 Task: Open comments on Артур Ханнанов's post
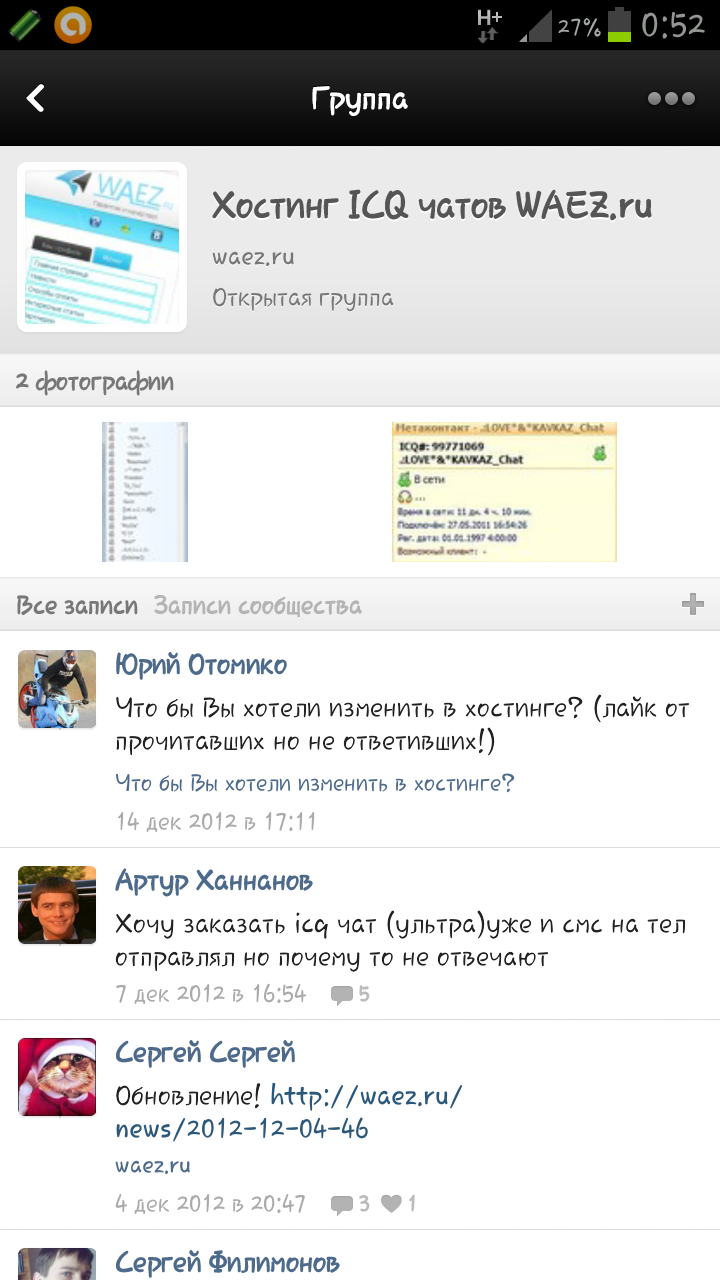[x=350, y=994]
